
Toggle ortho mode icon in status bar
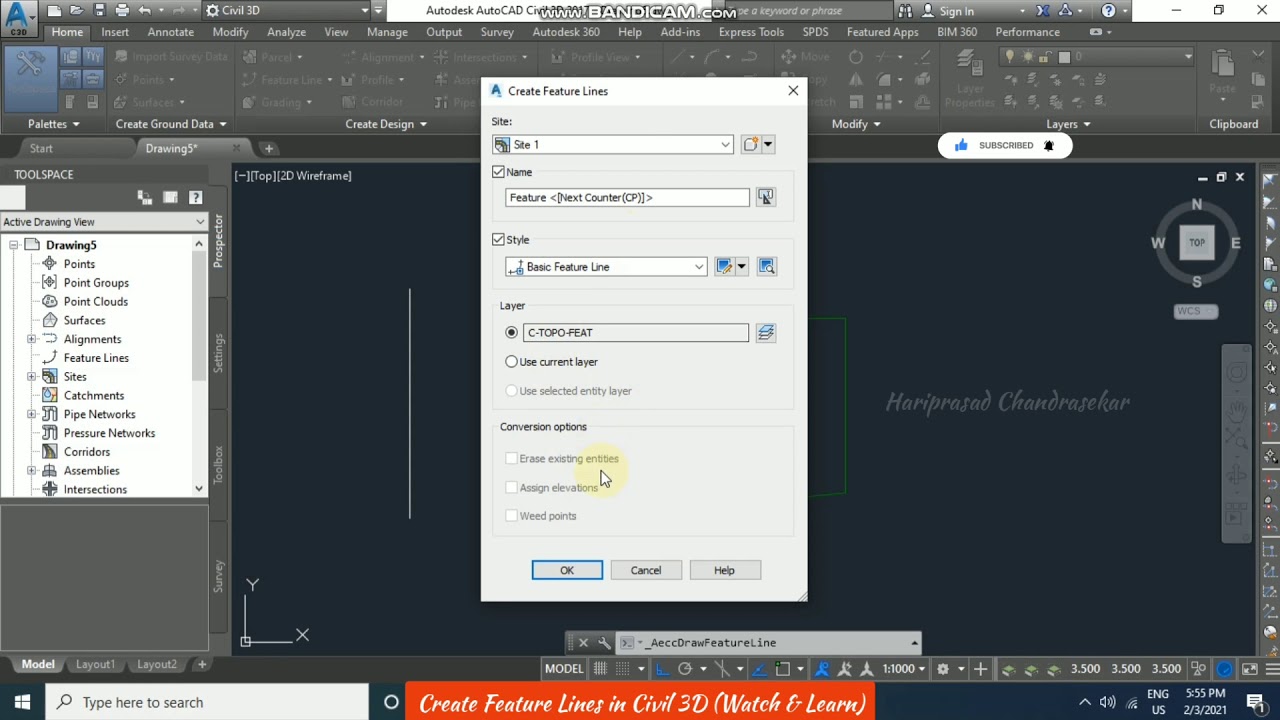(662, 669)
